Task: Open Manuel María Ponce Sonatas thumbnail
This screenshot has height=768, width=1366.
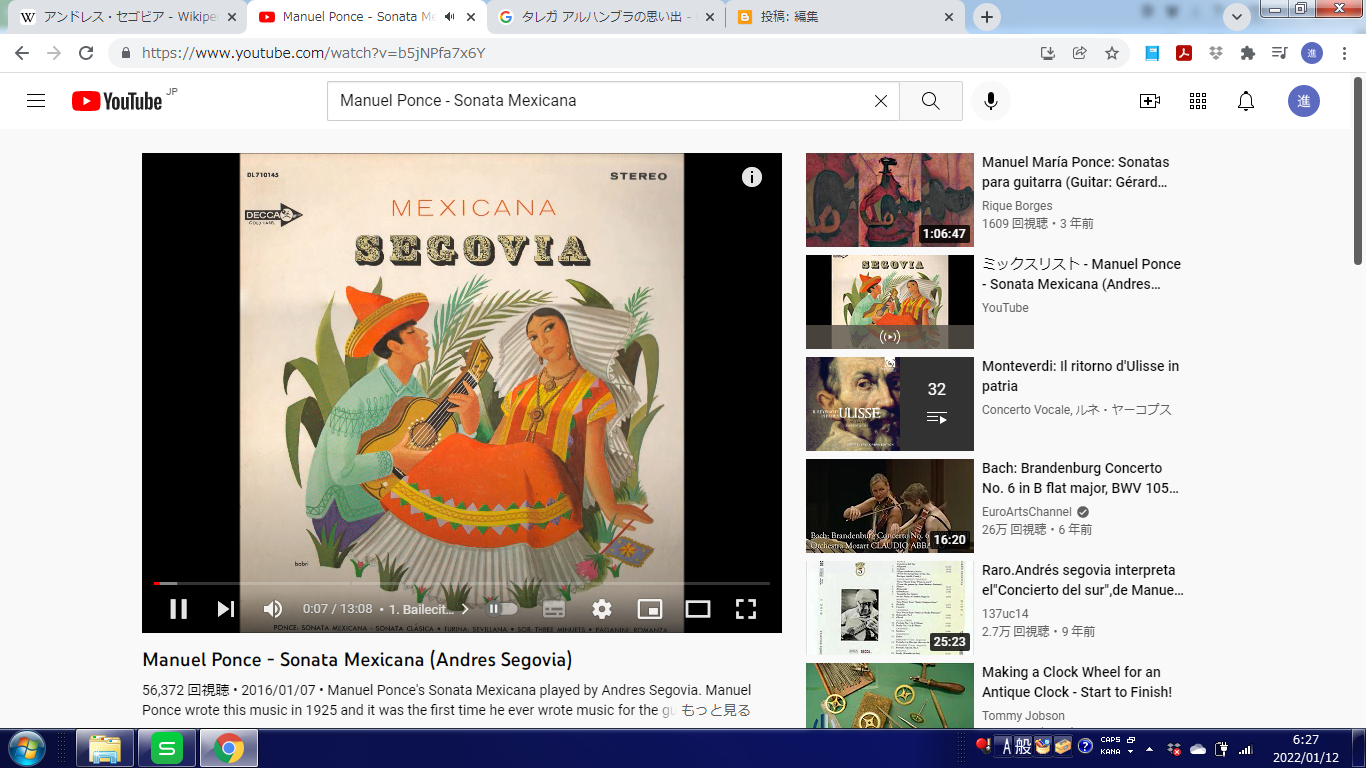Action: tap(890, 200)
